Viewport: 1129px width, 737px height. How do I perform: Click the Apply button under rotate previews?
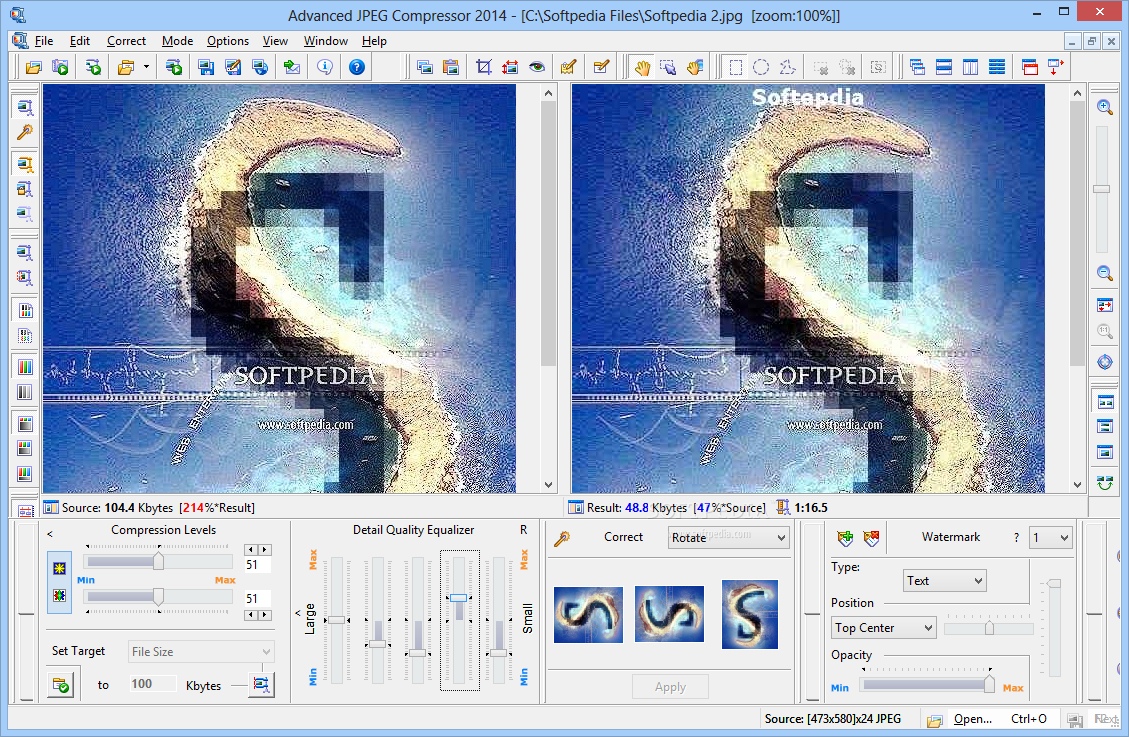[670, 687]
